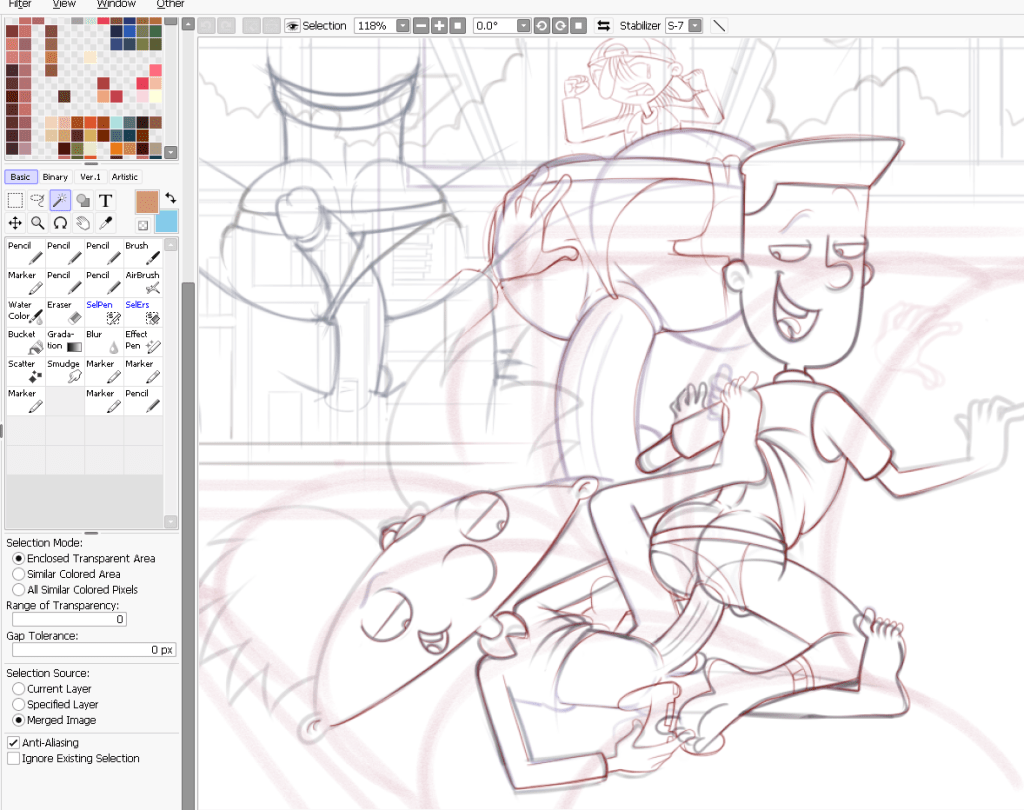Swap foreground and background colors
This screenshot has width=1024, height=810.
click(x=171, y=199)
